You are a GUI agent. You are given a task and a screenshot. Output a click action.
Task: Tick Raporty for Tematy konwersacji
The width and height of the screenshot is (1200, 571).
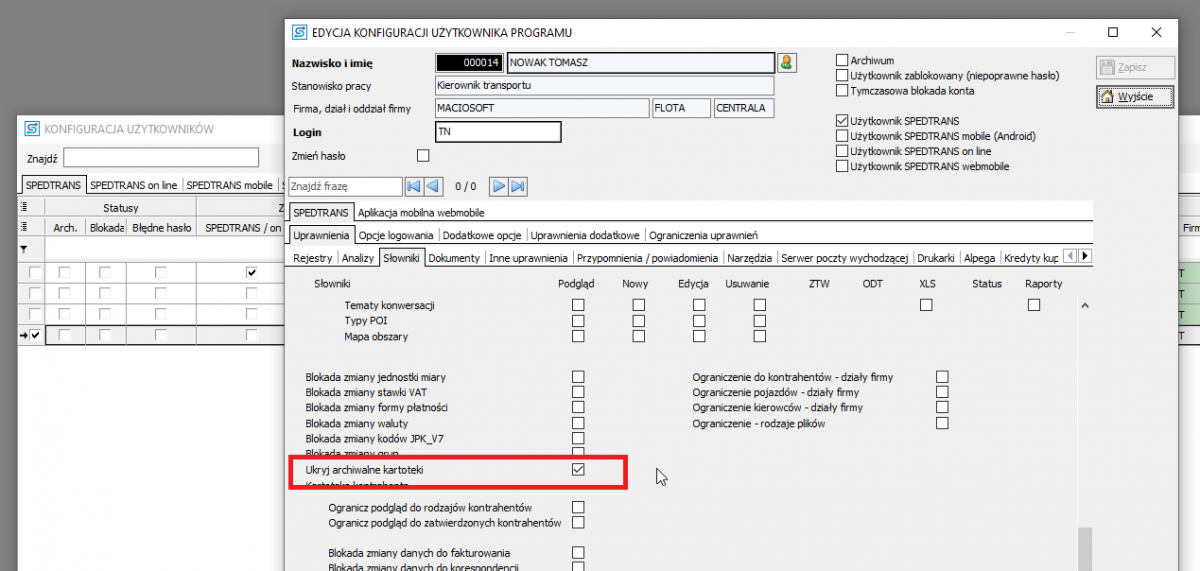(x=1034, y=305)
